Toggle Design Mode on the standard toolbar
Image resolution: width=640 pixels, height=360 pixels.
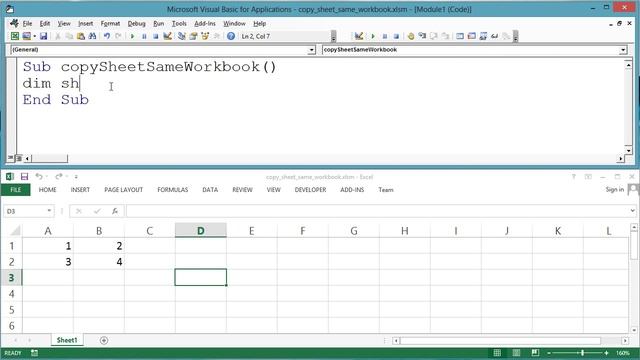point(167,36)
